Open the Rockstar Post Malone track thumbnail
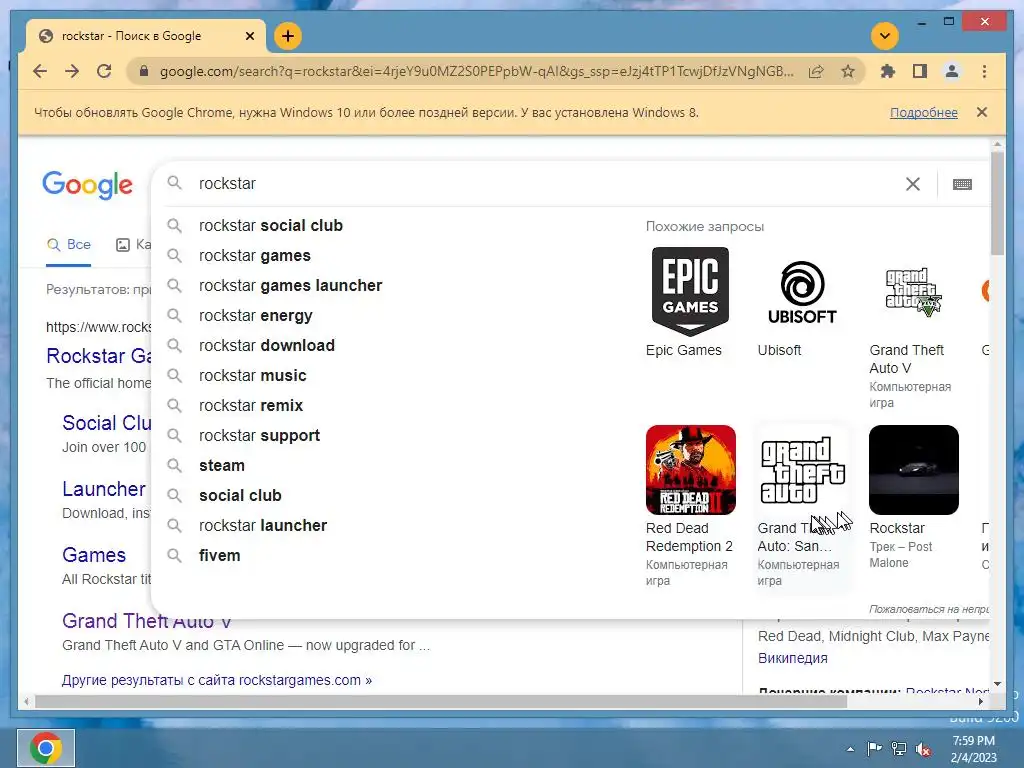The height and width of the screenshot is (768, 1024). pos(914,470)
